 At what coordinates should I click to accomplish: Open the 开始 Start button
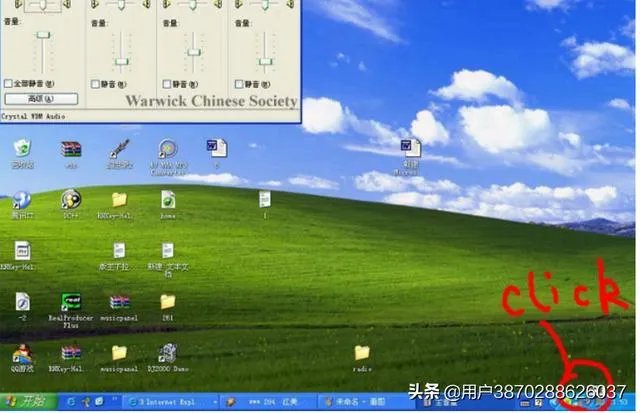29,402
